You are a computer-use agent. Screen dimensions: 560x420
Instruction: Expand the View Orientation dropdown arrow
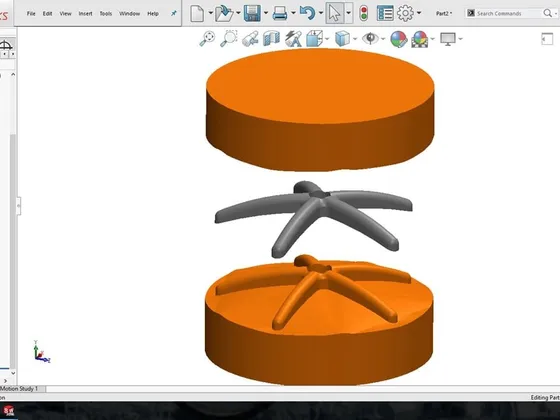pos(327,39)
